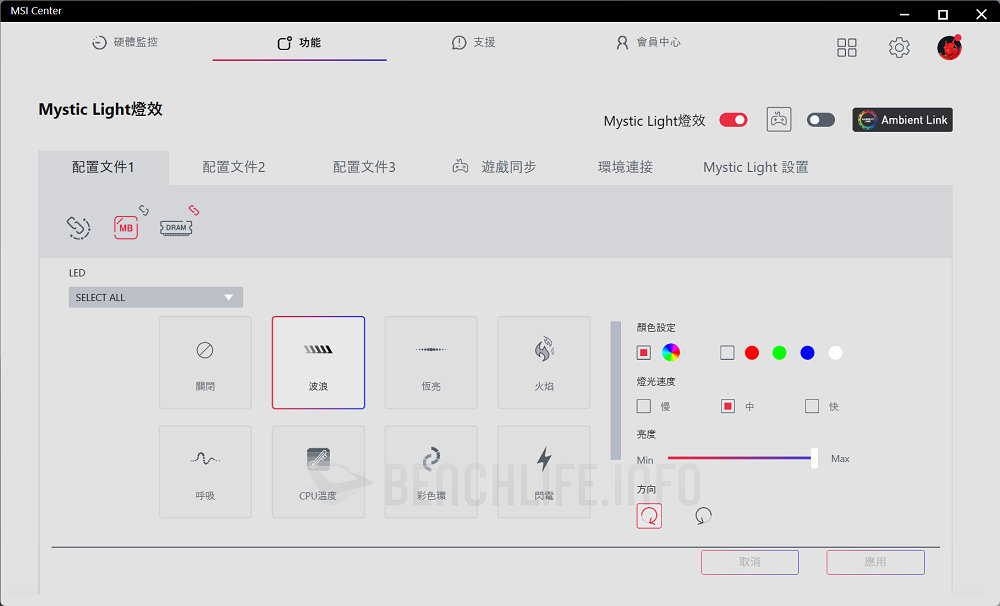Switch to 環境連接 ambient link tab
The width and height of the screenshot is (1000, 606).
coord(625,167)
